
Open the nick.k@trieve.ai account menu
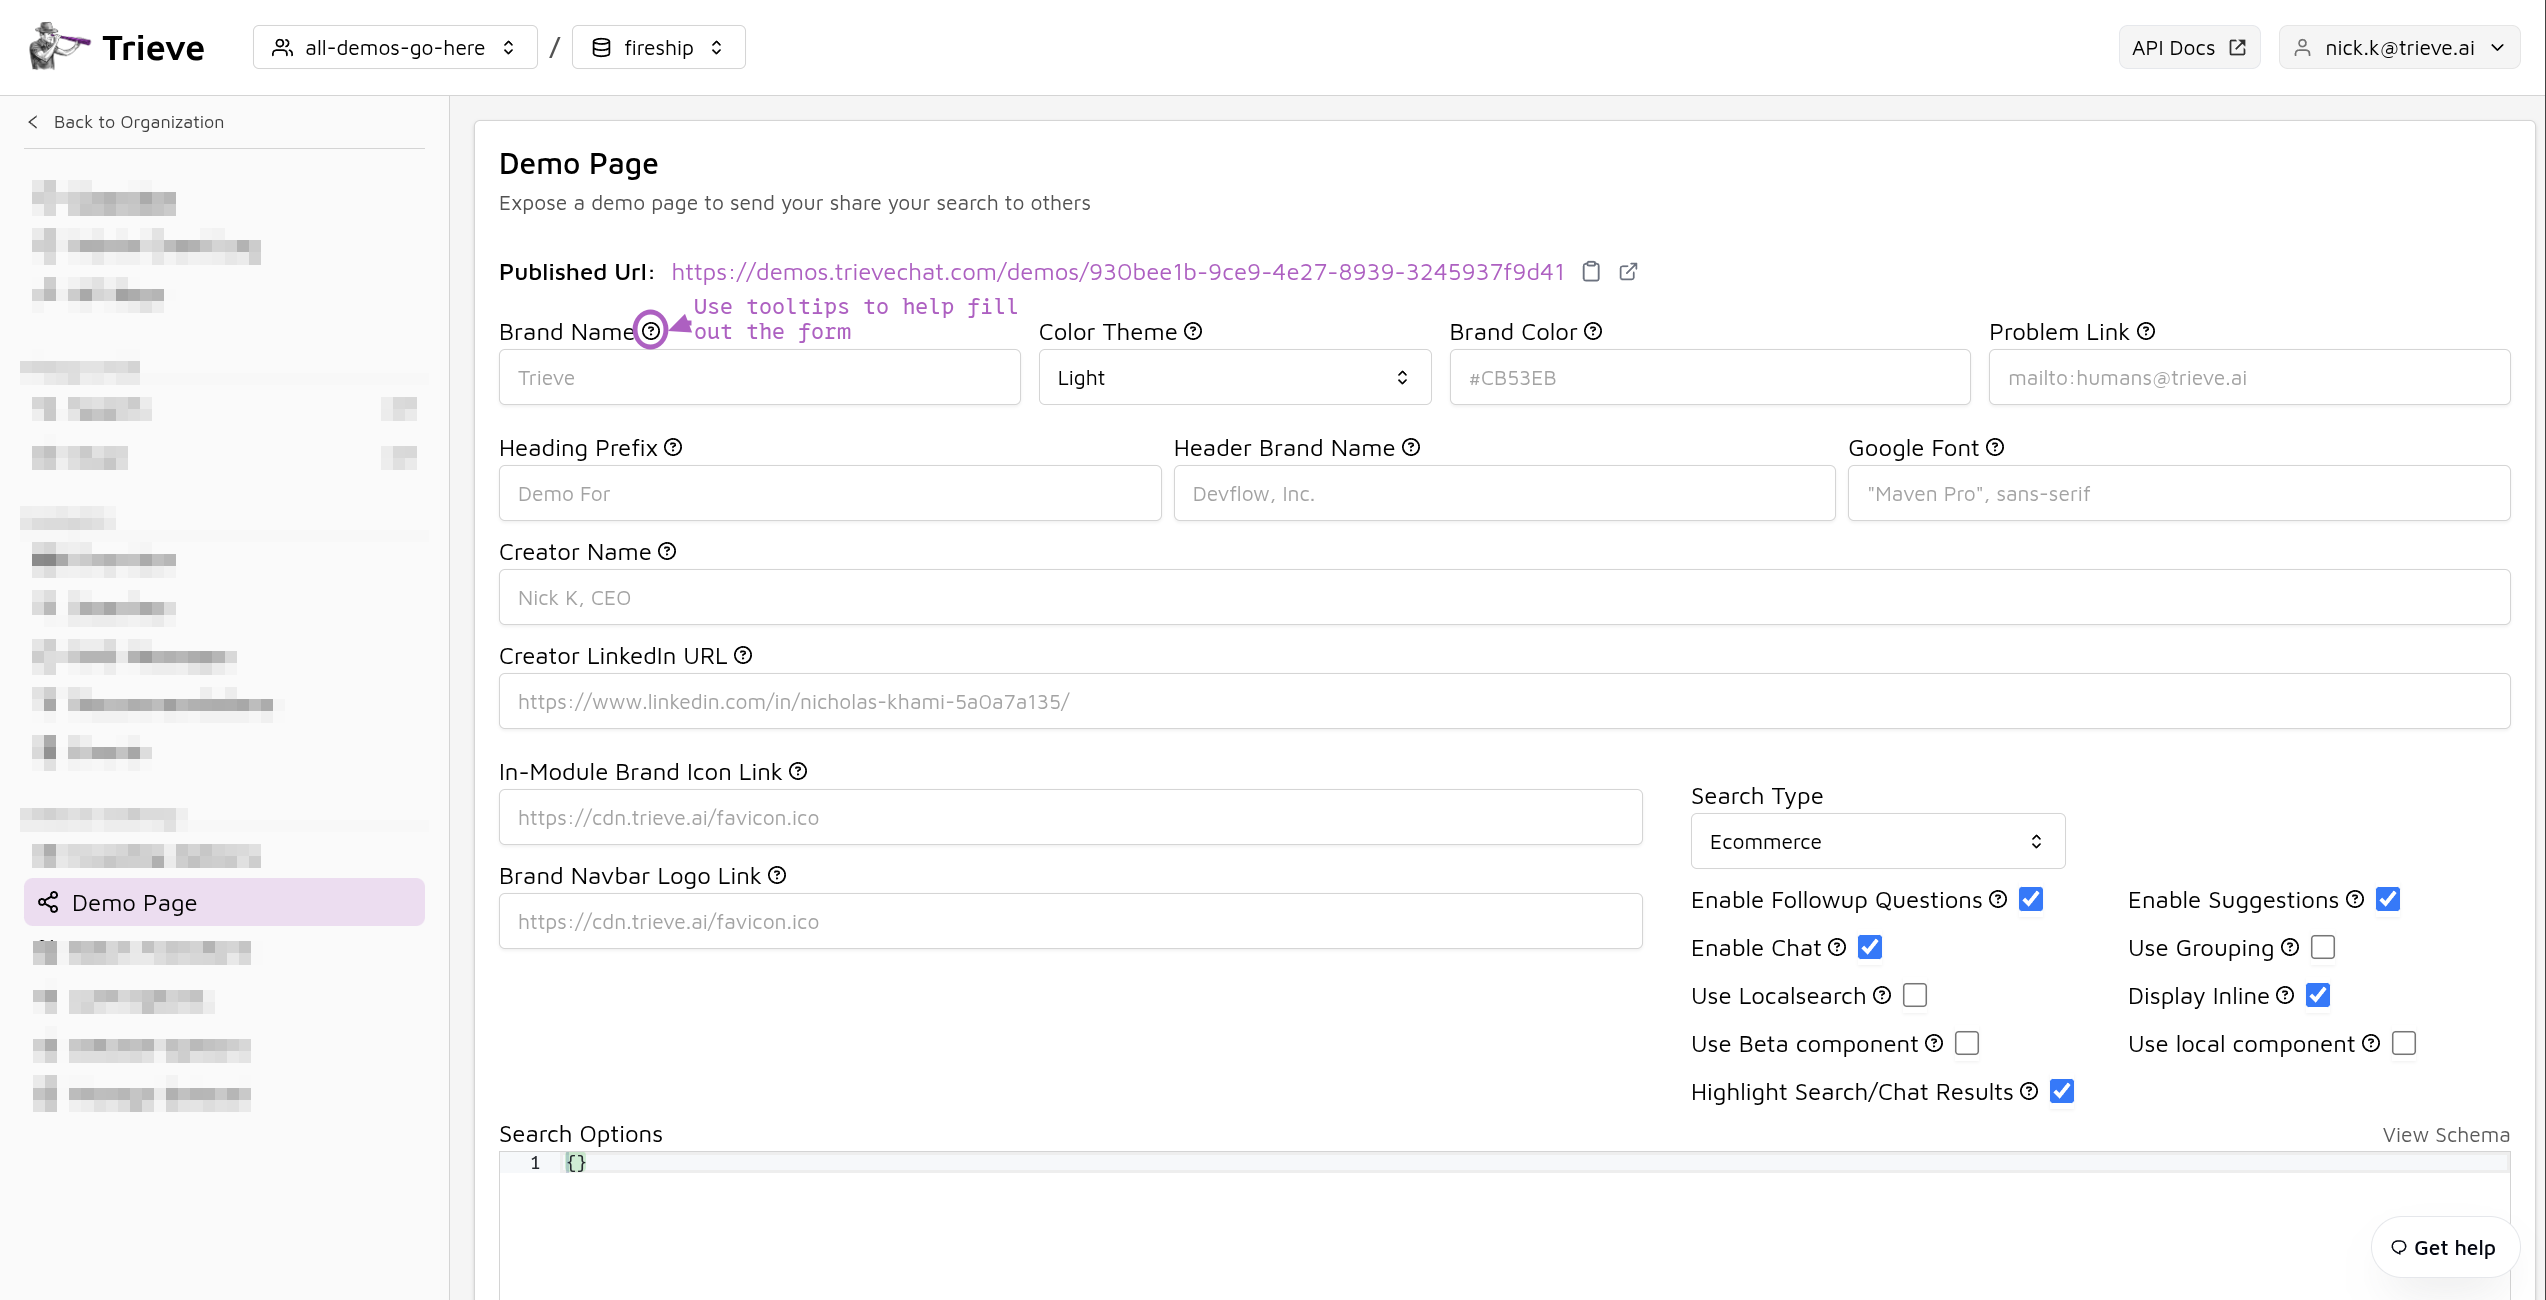pos(2399,47)
